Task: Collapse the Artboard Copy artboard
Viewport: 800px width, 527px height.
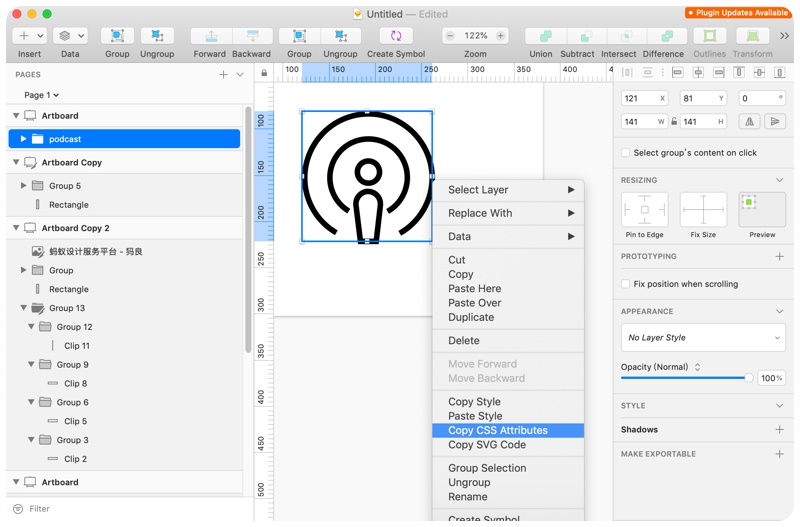Action: coord(16,162)
